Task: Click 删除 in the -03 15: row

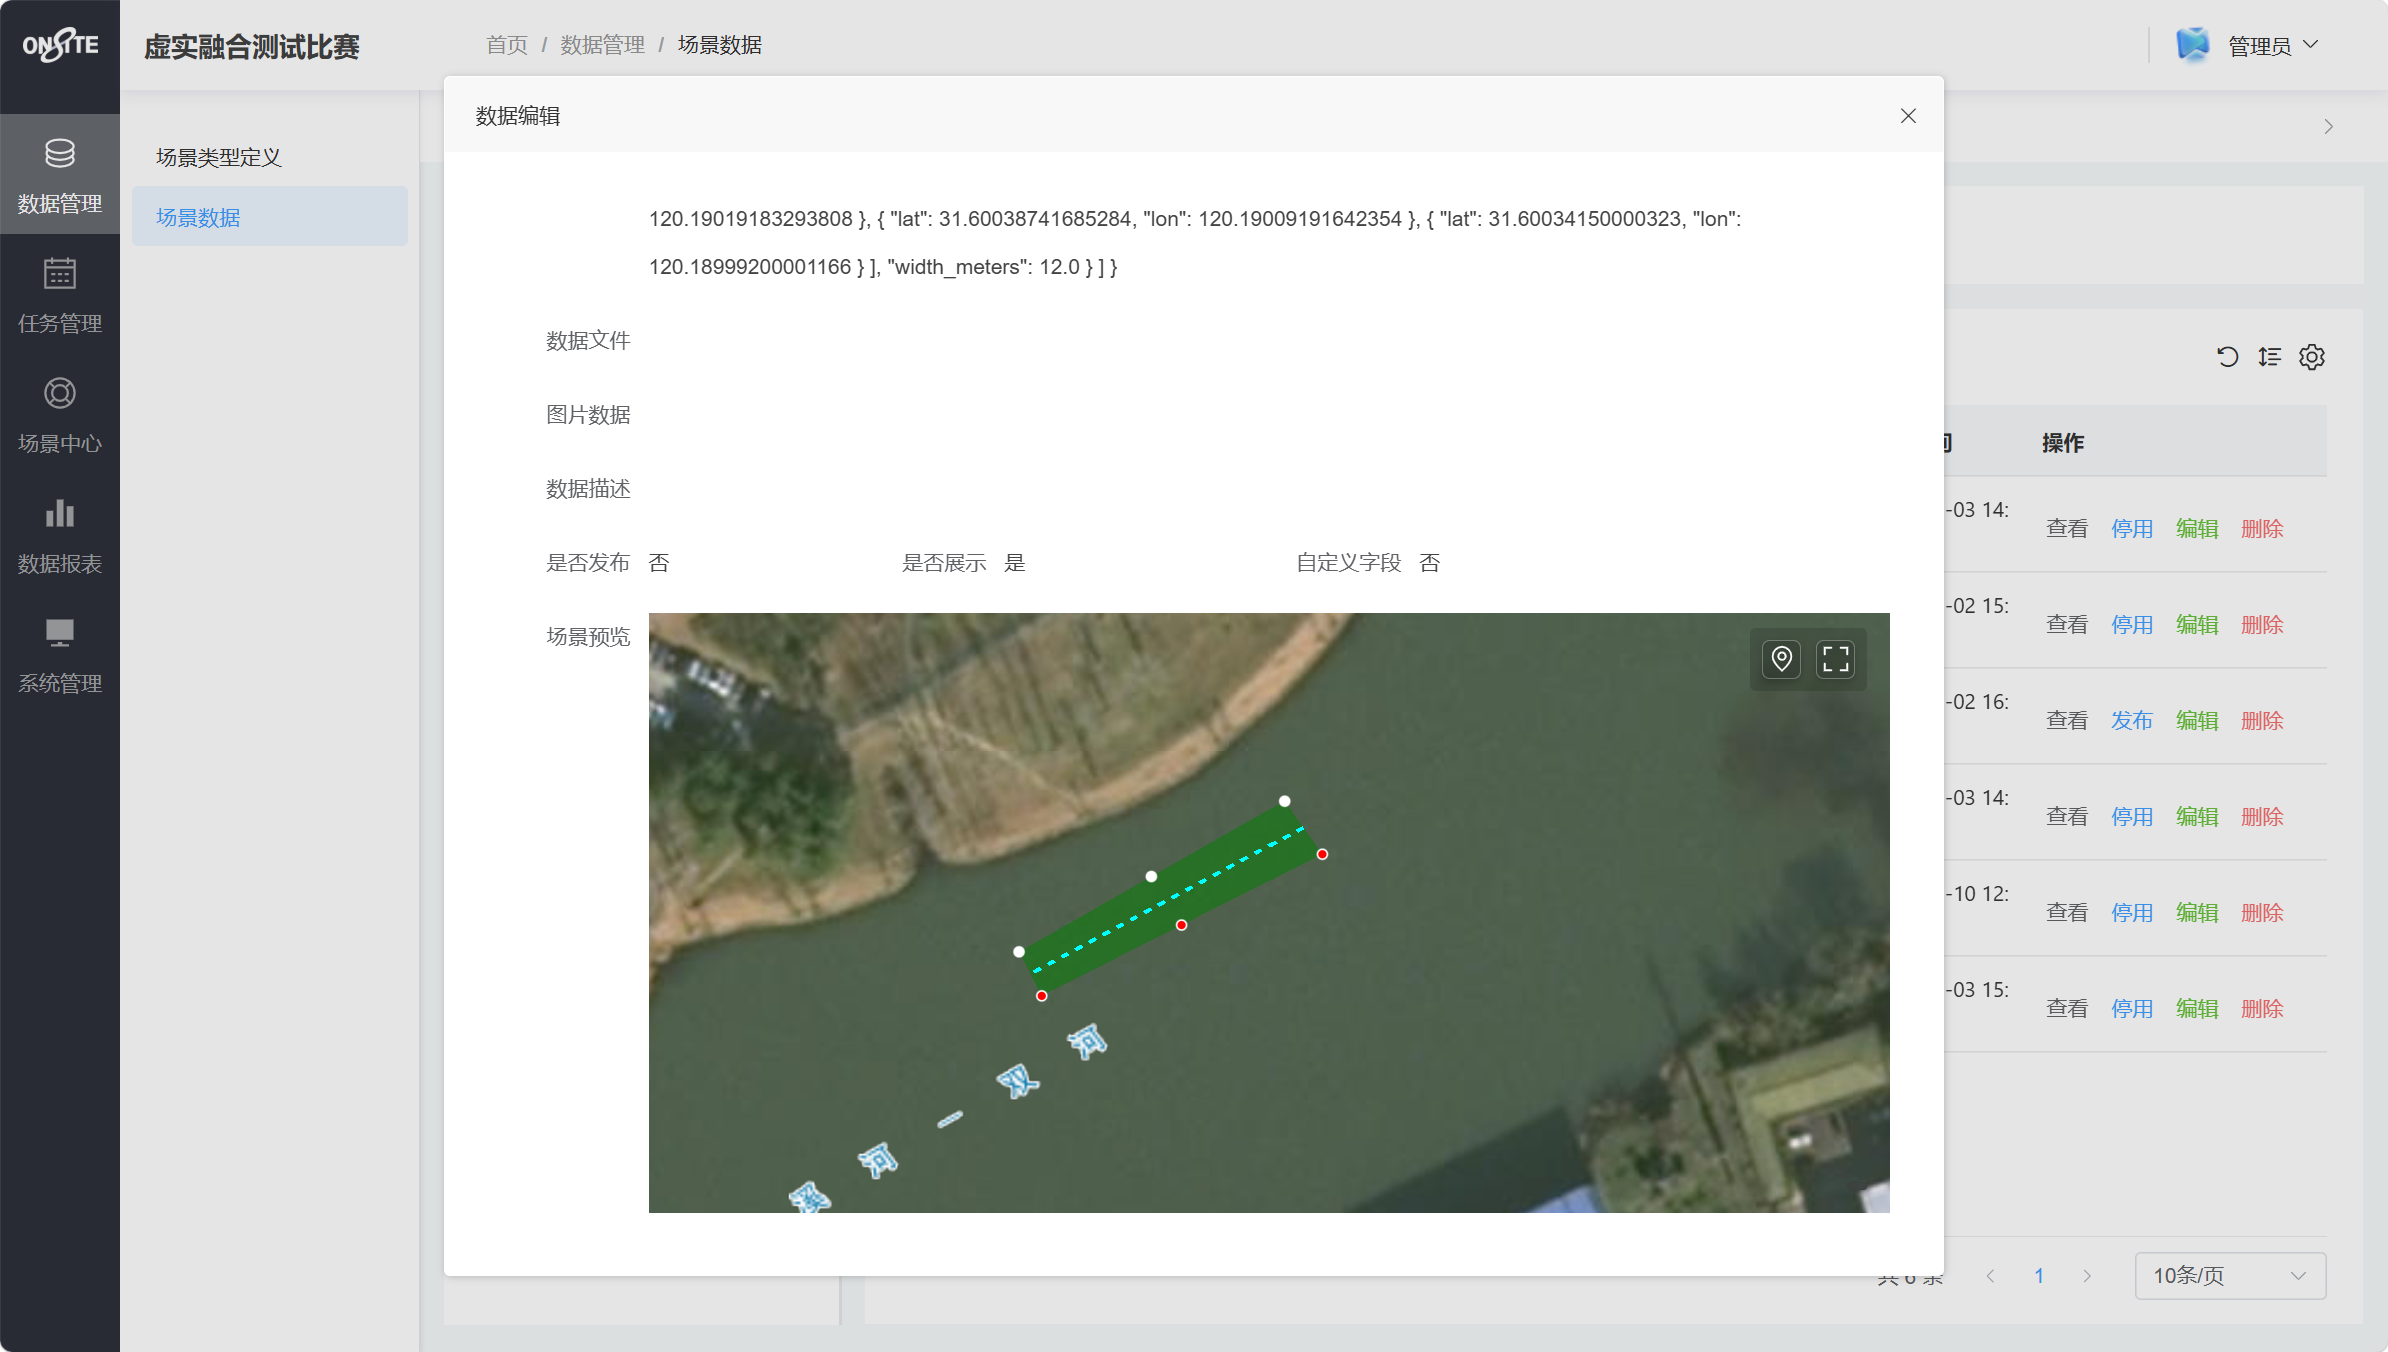Action: coord(2262,1009)
